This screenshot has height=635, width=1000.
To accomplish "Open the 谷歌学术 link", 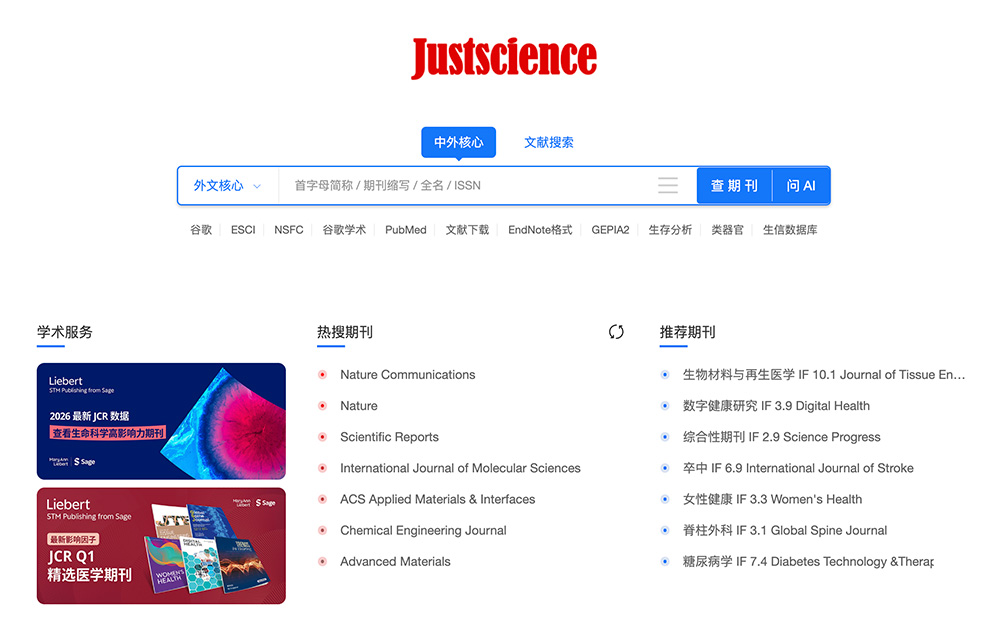I will pos(344,230).
